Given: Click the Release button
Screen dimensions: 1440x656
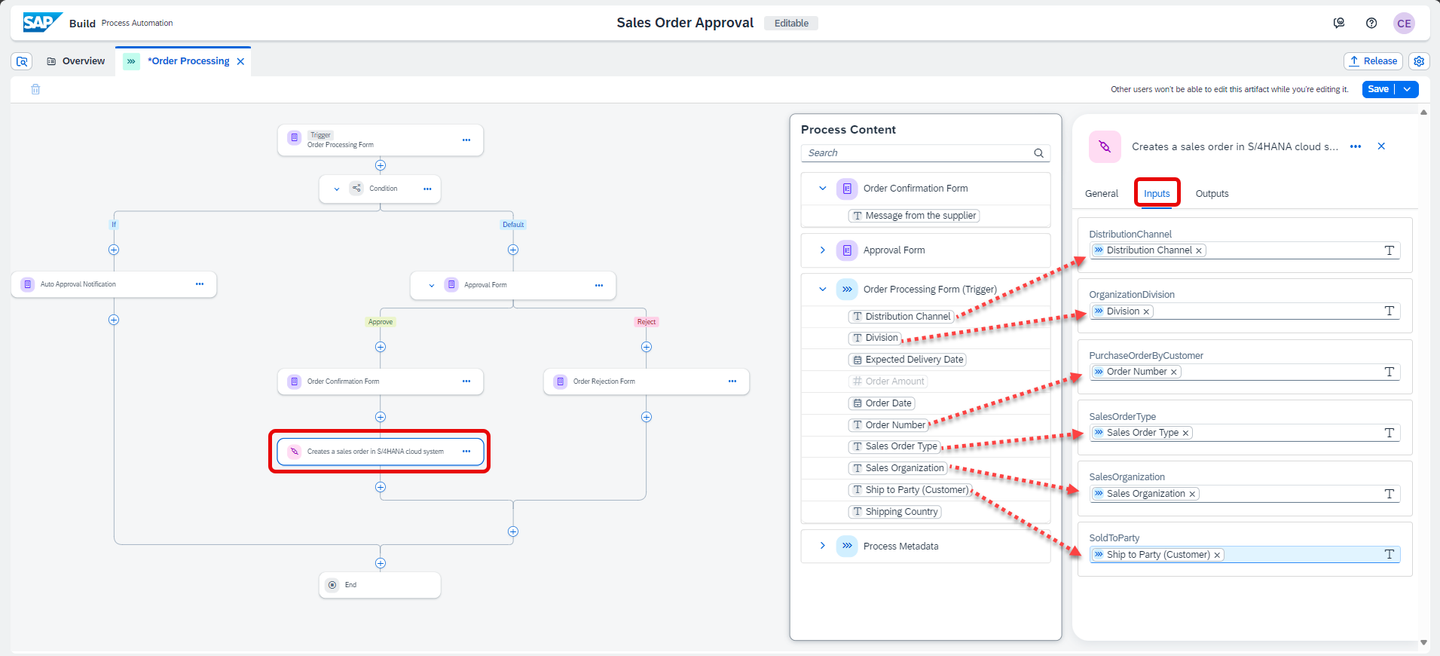Looking at the screenshot, I should [x=1373, y=61].
